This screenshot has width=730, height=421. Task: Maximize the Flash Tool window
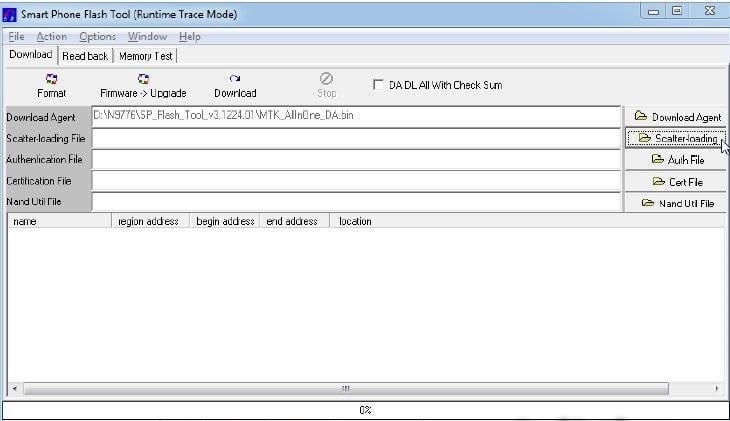(677, 11)
